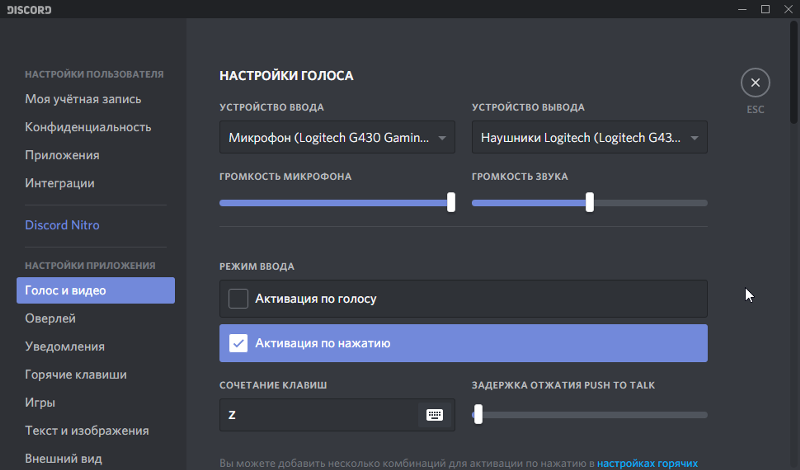This screenshot has height=470, width=800.
Task: Enable Активация по голосу checkbox
Action: pos(238,299)
